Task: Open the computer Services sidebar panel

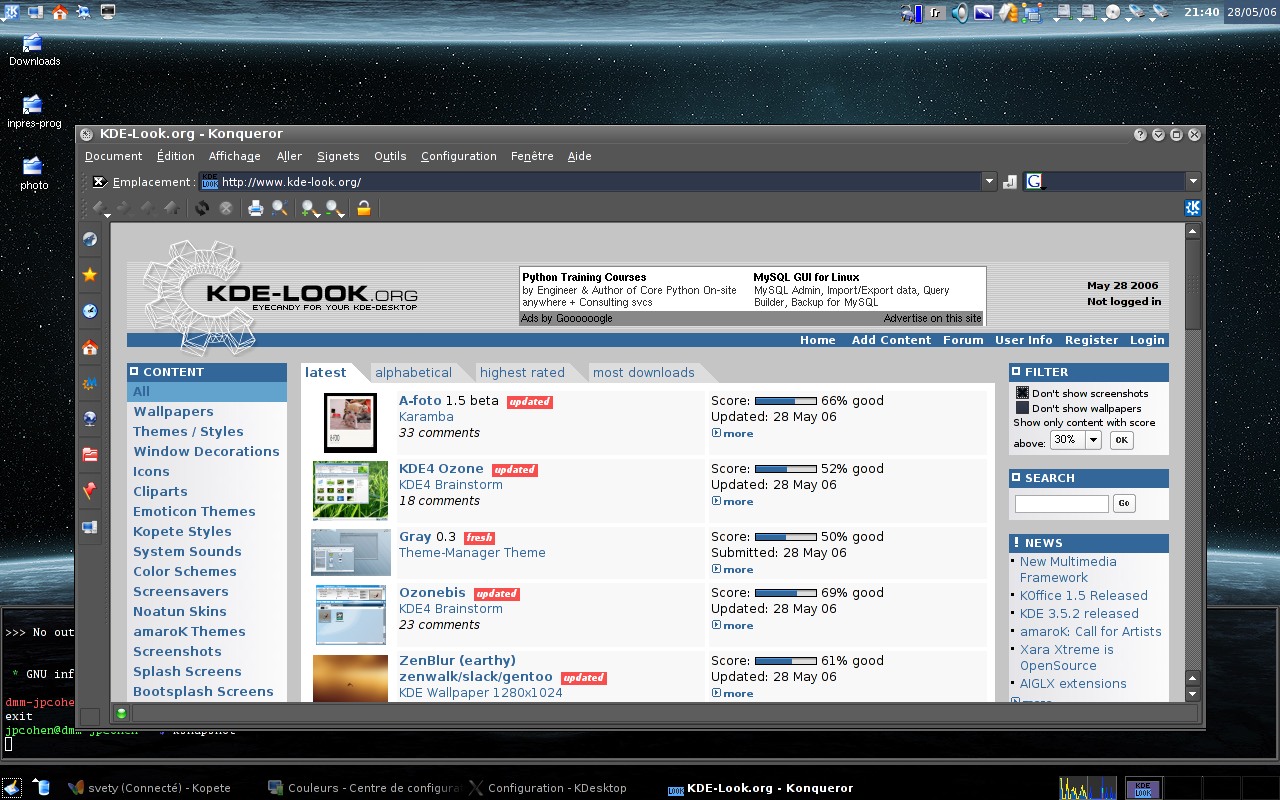Action: [x=90, y=527]
